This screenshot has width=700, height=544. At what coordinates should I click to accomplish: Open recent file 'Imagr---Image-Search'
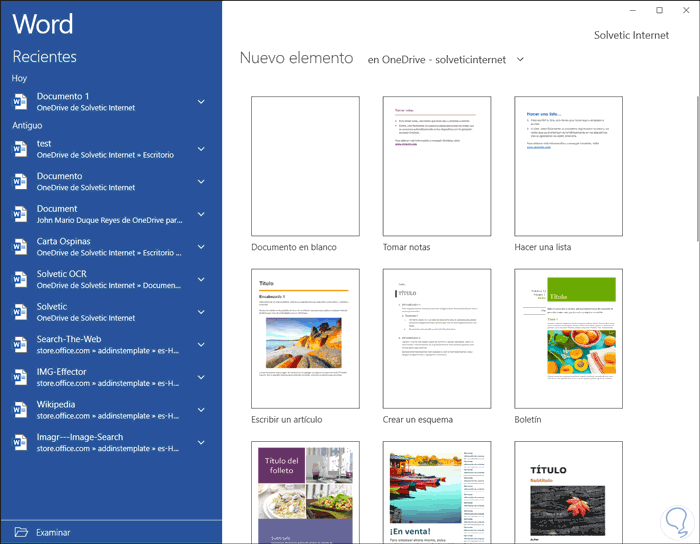click(x=111, y=442)
